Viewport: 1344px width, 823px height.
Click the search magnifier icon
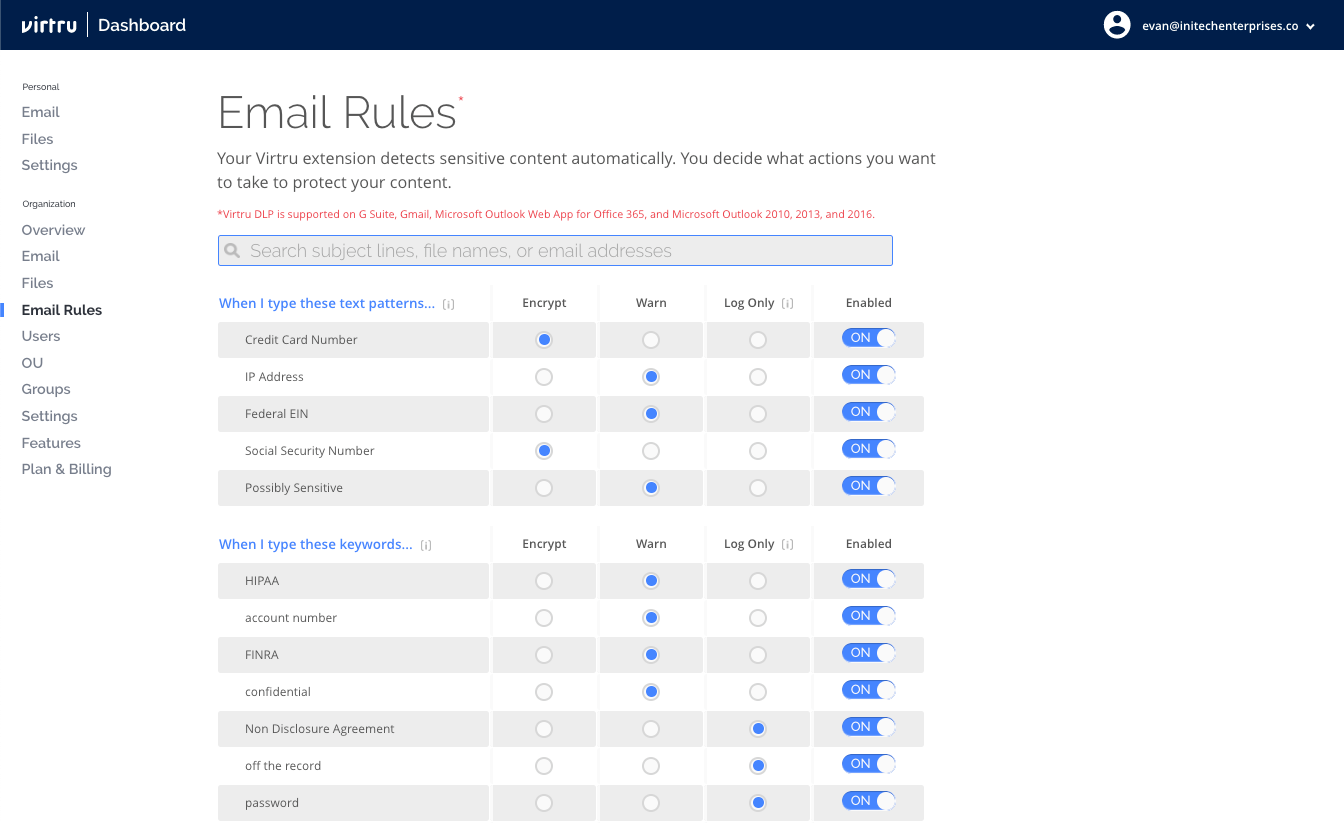[233, 251]
